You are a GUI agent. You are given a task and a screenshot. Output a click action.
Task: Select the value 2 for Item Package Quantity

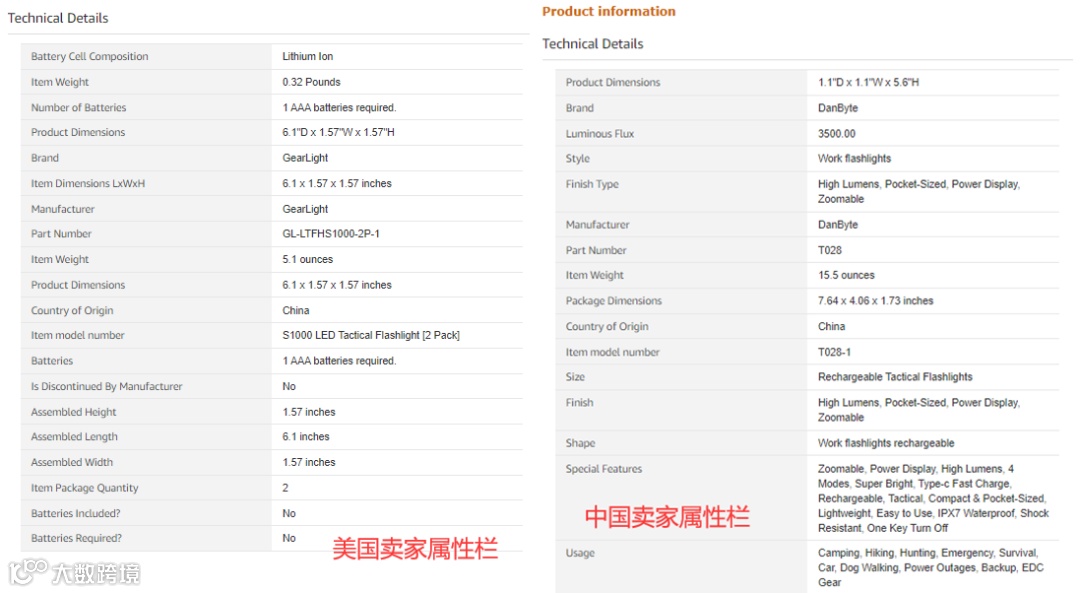tap(285, 488)
